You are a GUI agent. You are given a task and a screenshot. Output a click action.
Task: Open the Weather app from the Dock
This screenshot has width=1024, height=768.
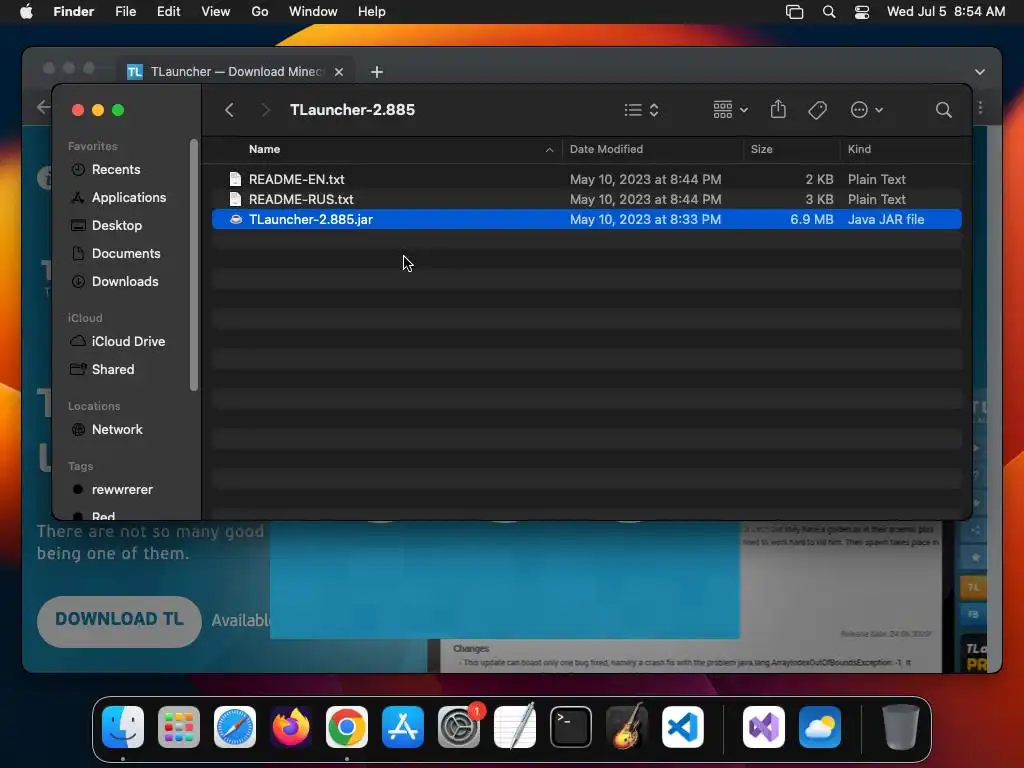coord(820,727)
